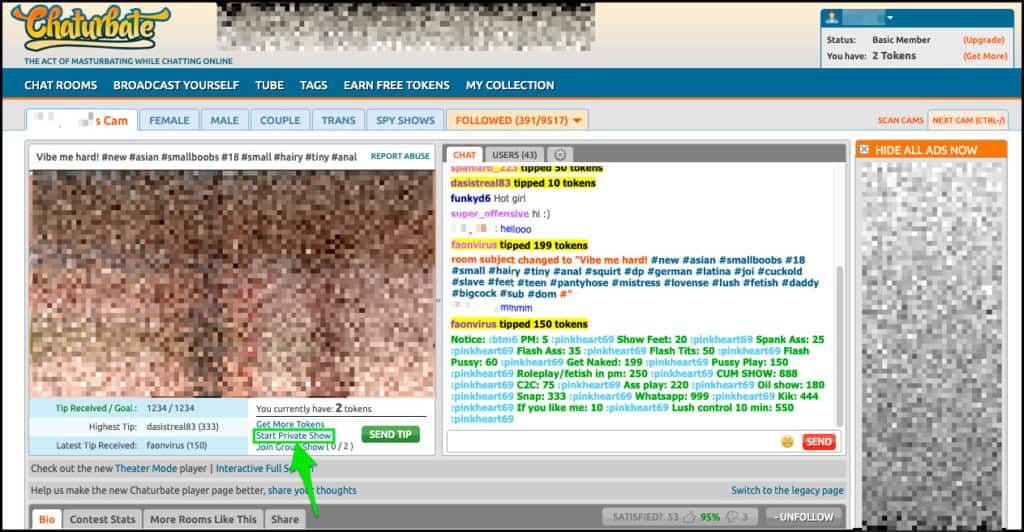The height and width of the screenshot is (532, 1024).
Task: Open More Rooms Like This tab
Action: [203, 520]
